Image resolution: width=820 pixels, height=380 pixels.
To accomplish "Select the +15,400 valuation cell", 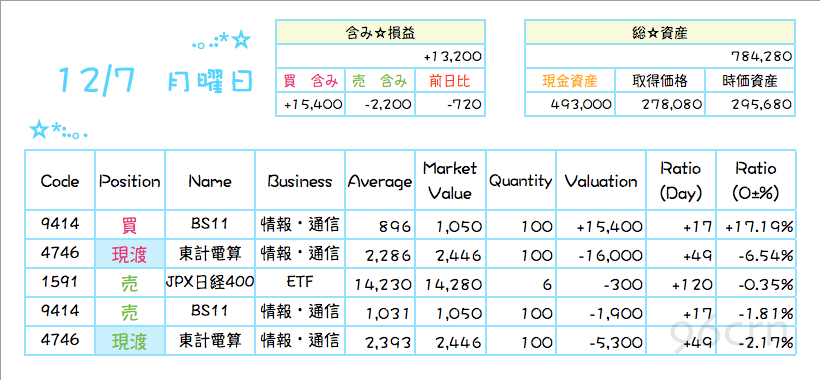I will (601, 225).
